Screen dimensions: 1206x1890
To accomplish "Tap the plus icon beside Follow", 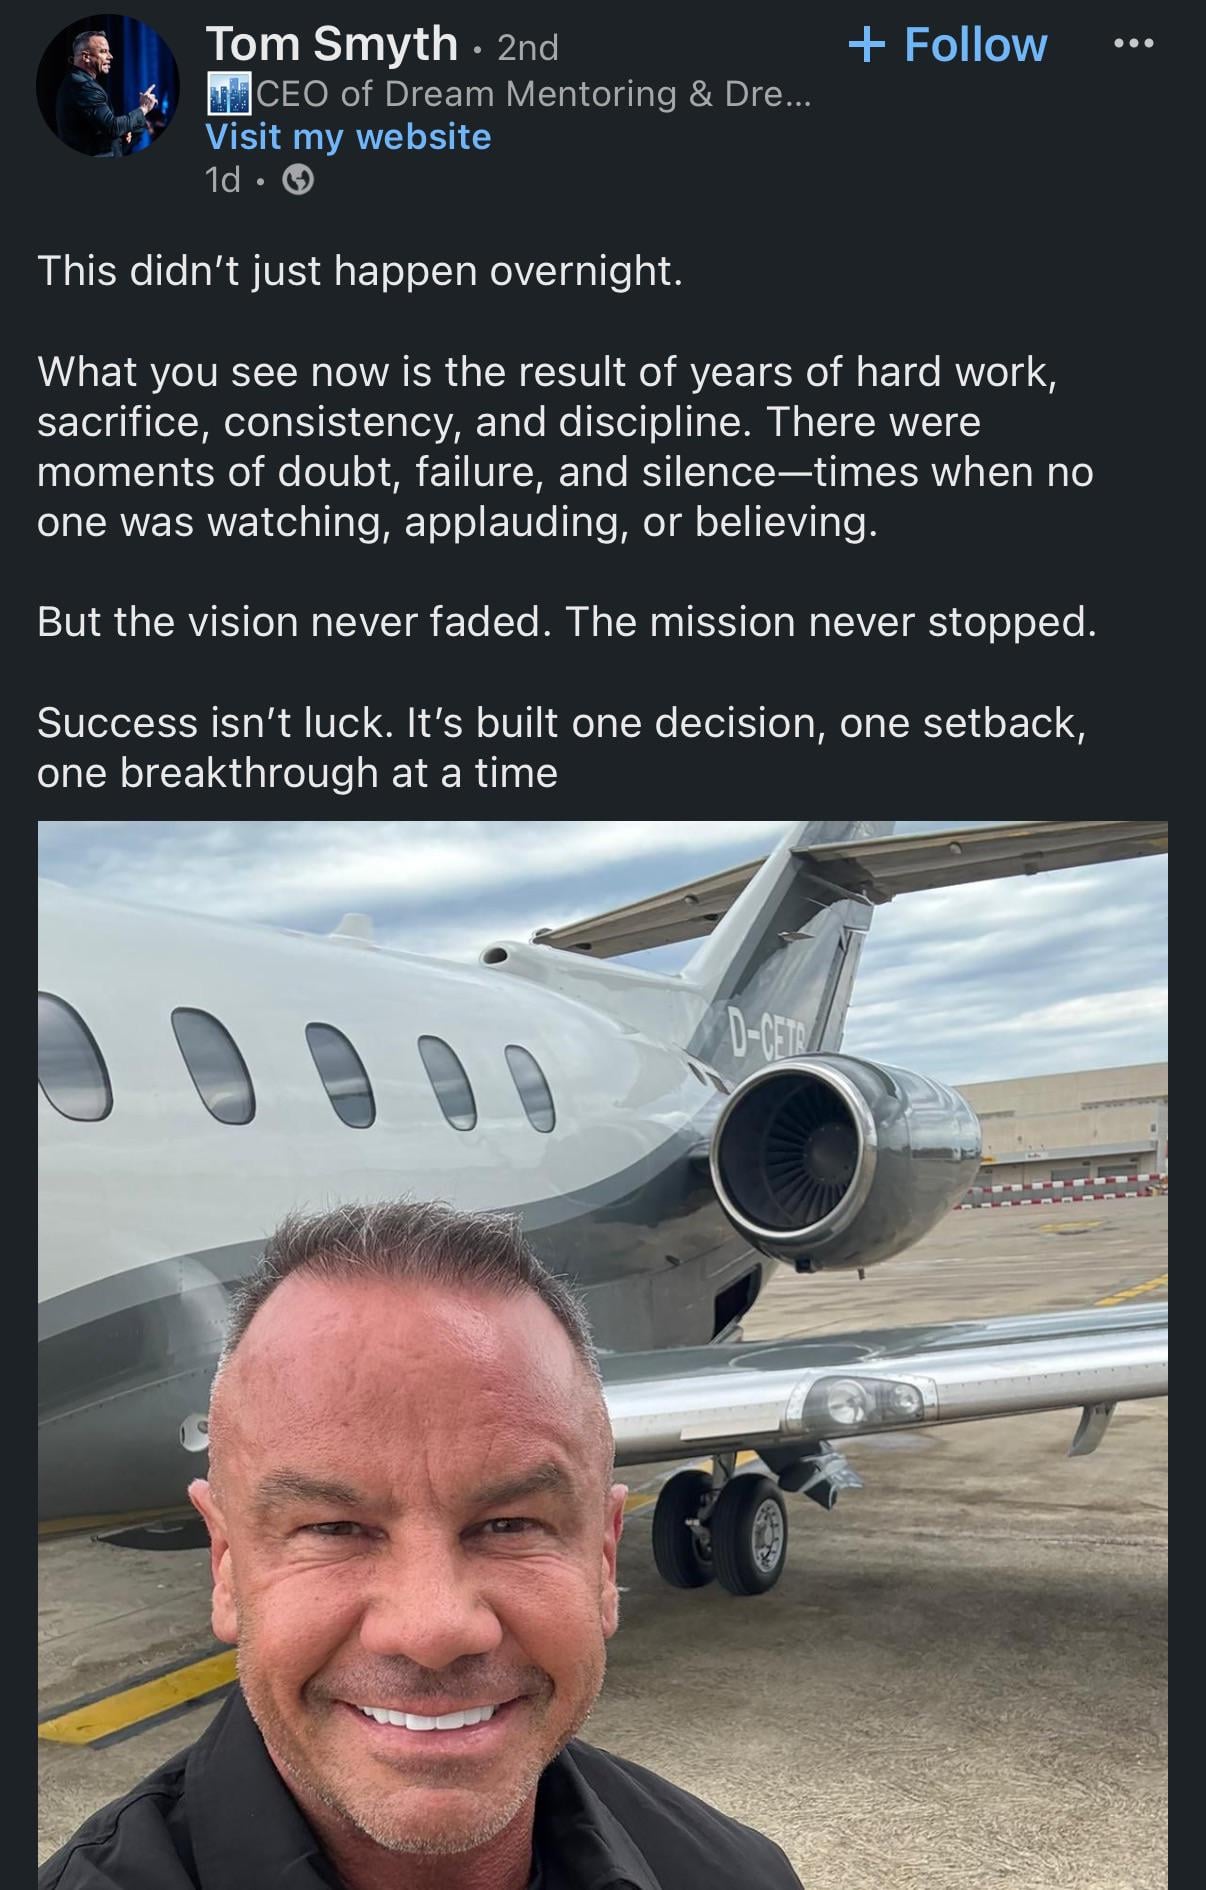I will point(866,45).
